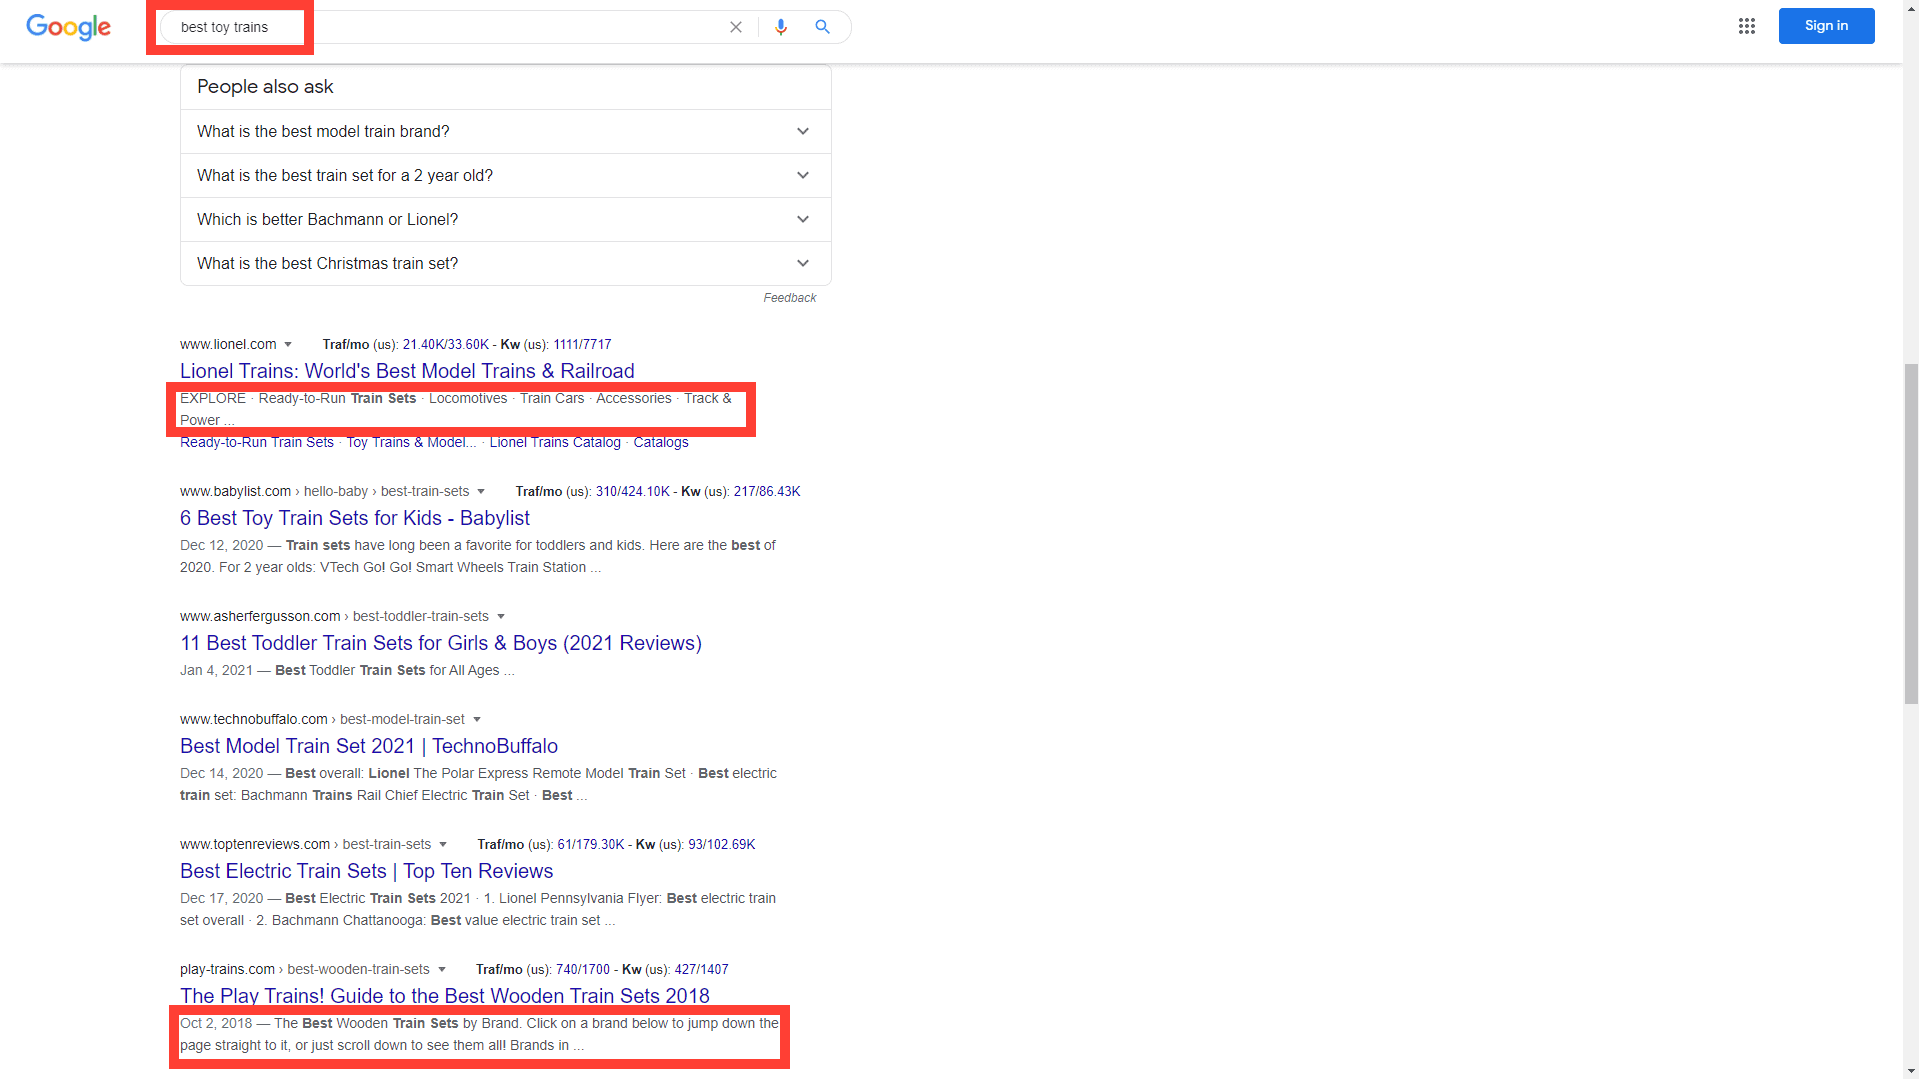
Task: Click play-trains traffic value 740
Action: 566,970
